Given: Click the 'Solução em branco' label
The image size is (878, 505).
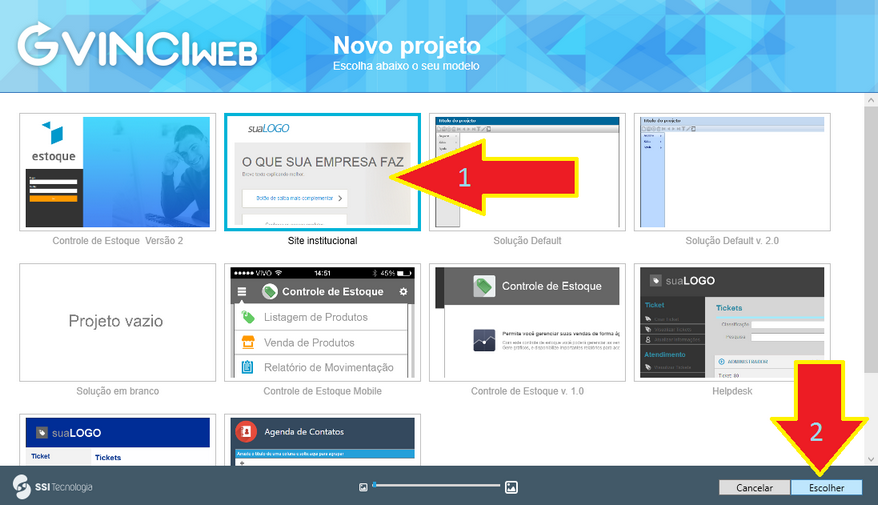Looking at the screenshot, I should pyautogui.click(x=118, y=391).
